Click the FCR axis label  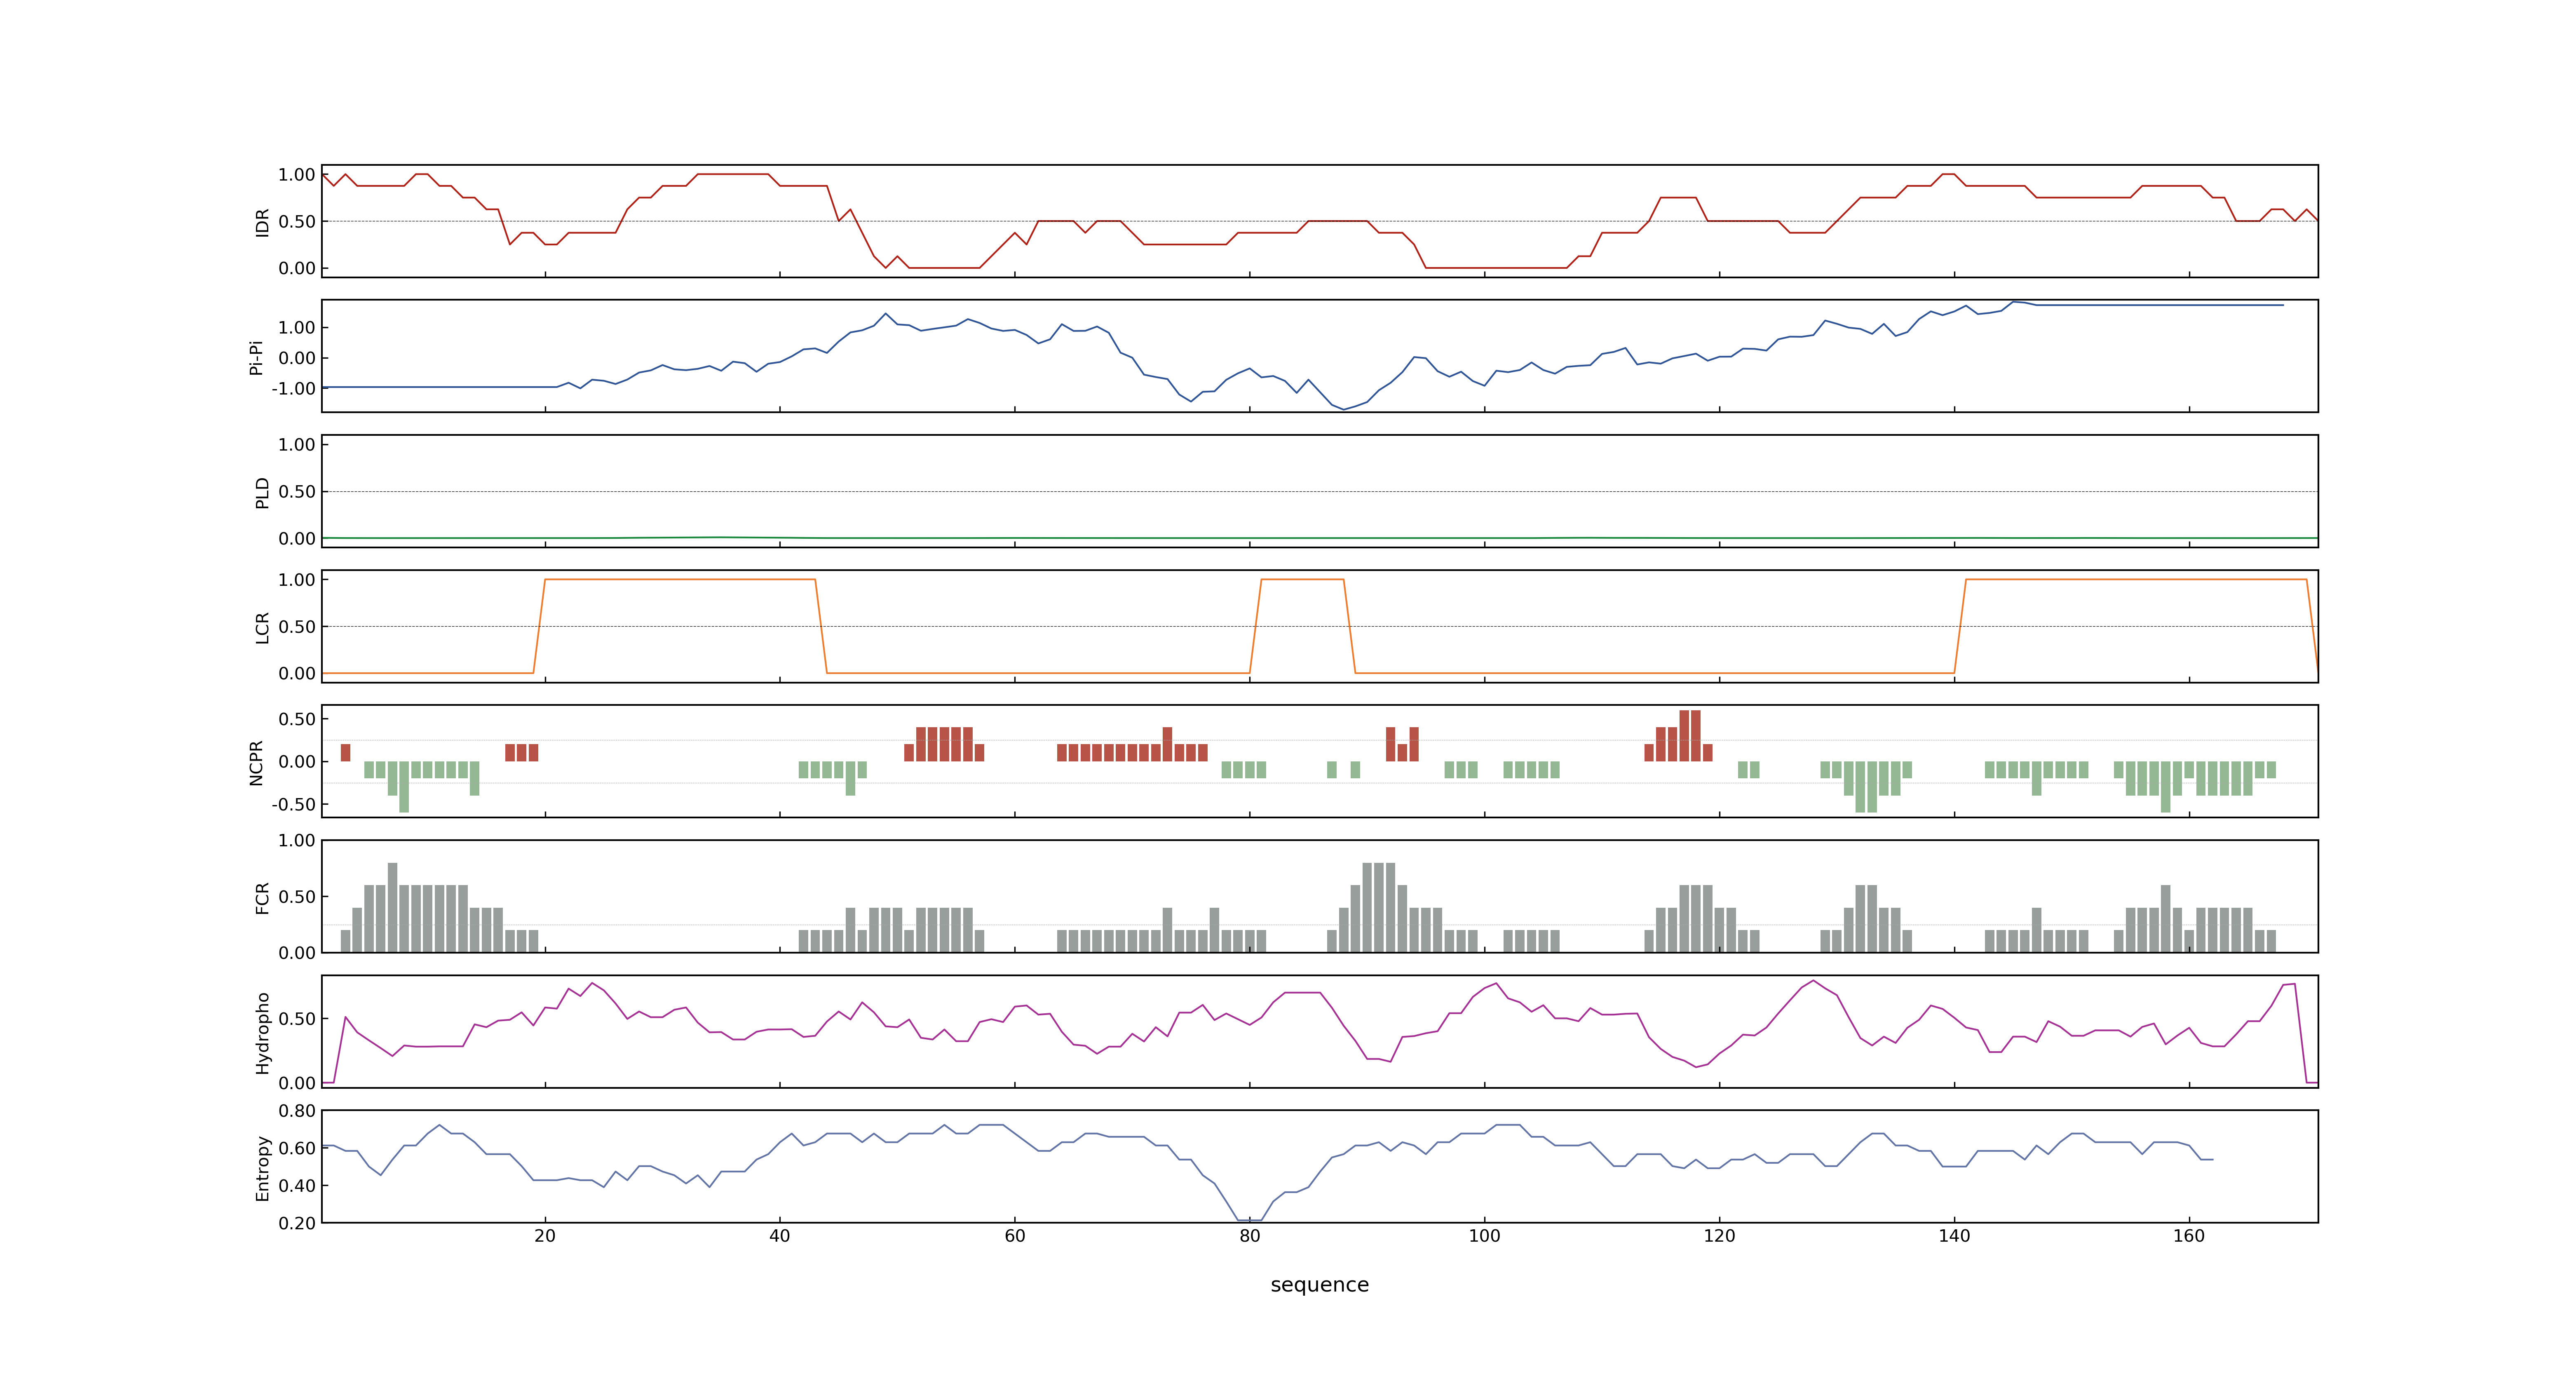262,897
